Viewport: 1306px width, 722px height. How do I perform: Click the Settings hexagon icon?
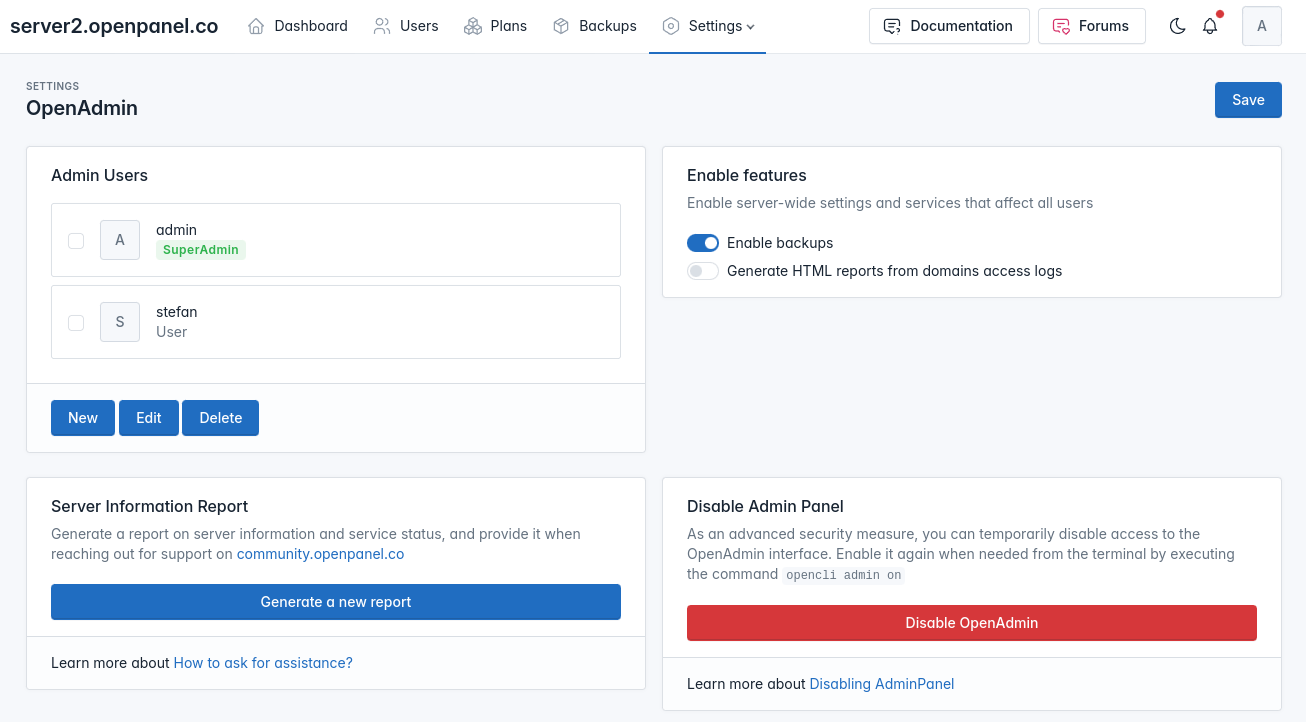click(671, 26)
